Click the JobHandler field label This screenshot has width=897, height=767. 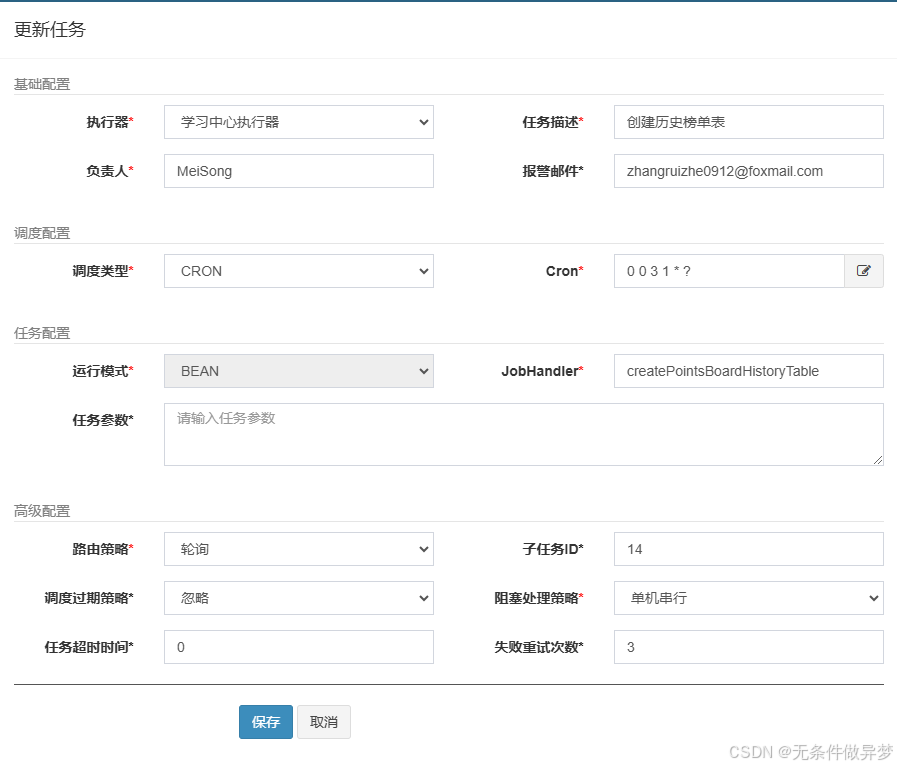click(x=542, y=371)
